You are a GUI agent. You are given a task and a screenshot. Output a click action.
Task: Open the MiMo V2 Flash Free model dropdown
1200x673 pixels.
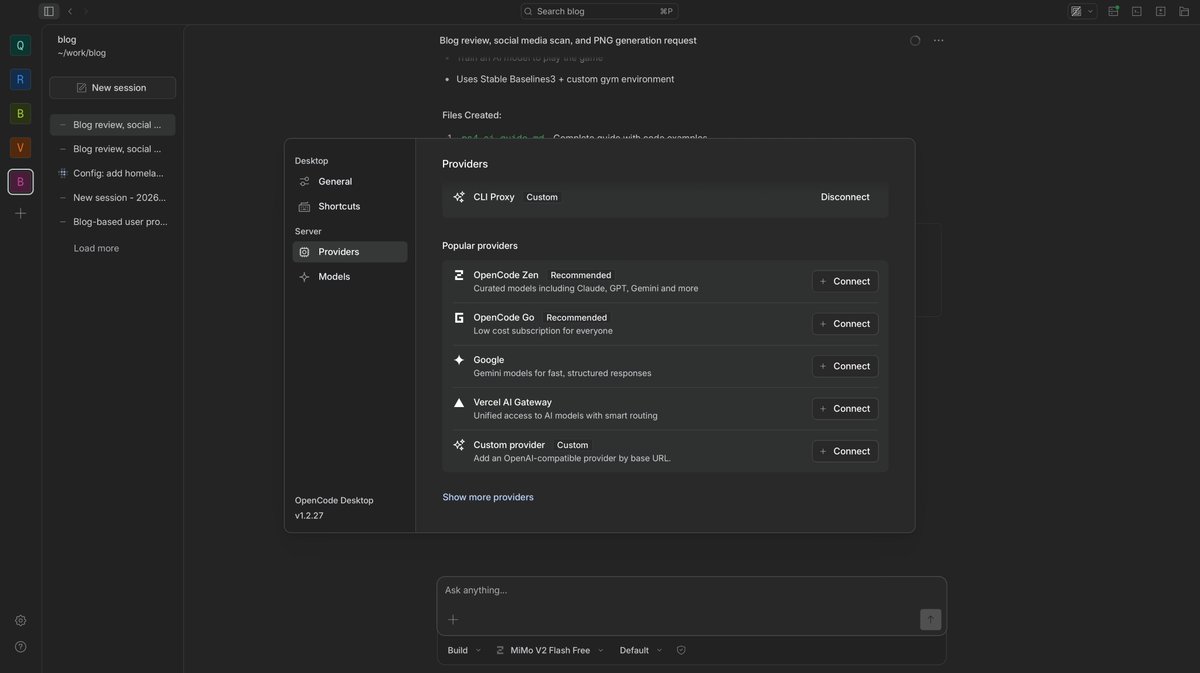click(550, 650)
